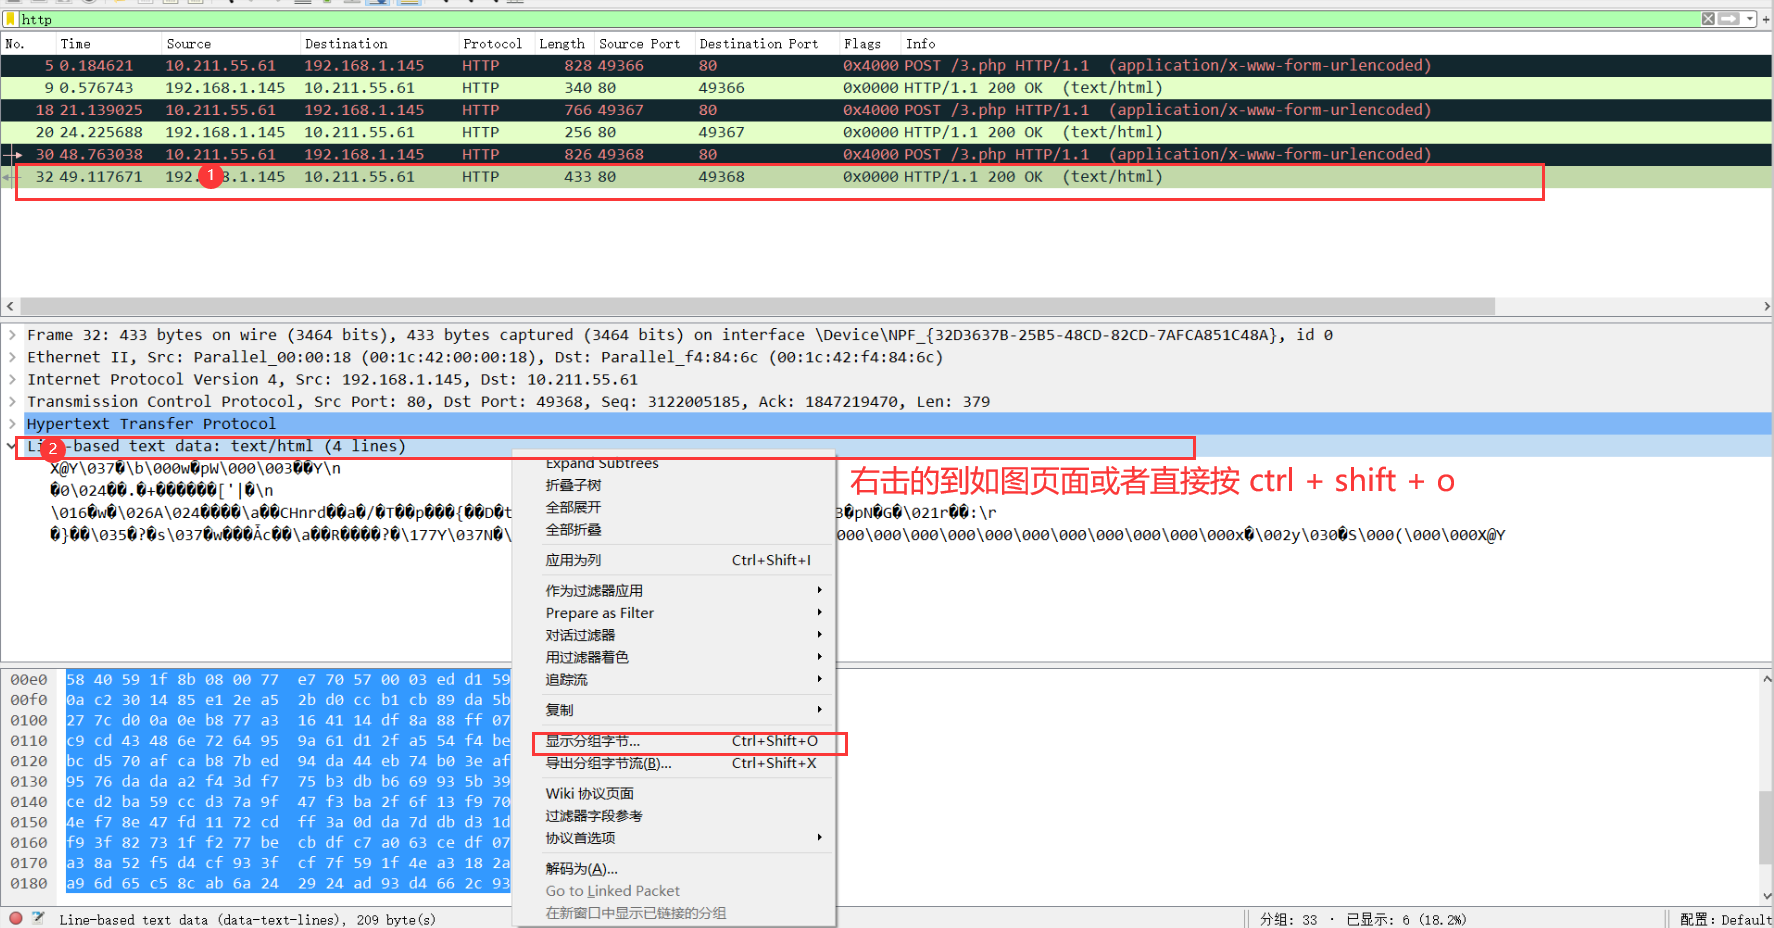The width and height of the screenshot is (1774, 928).
Task: Click hex offset row 00e0
Action: (x=29, y=680)
